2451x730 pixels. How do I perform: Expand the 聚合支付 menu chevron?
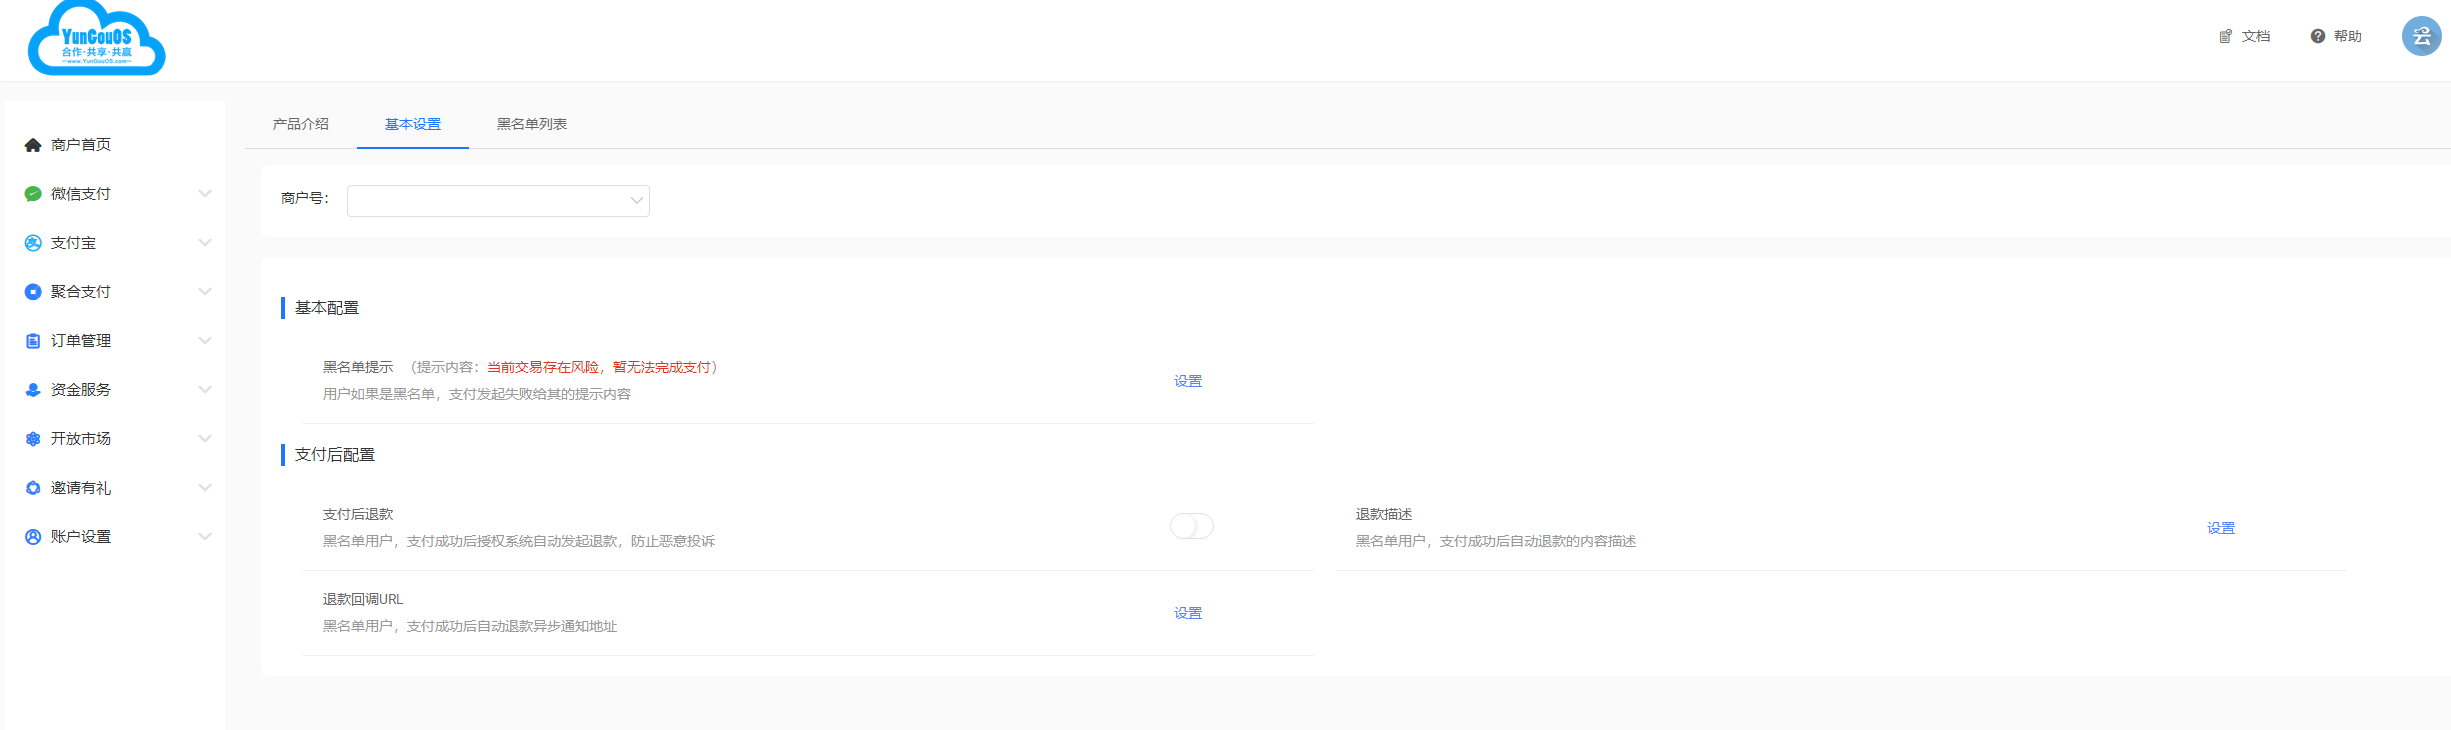[205, 292]
